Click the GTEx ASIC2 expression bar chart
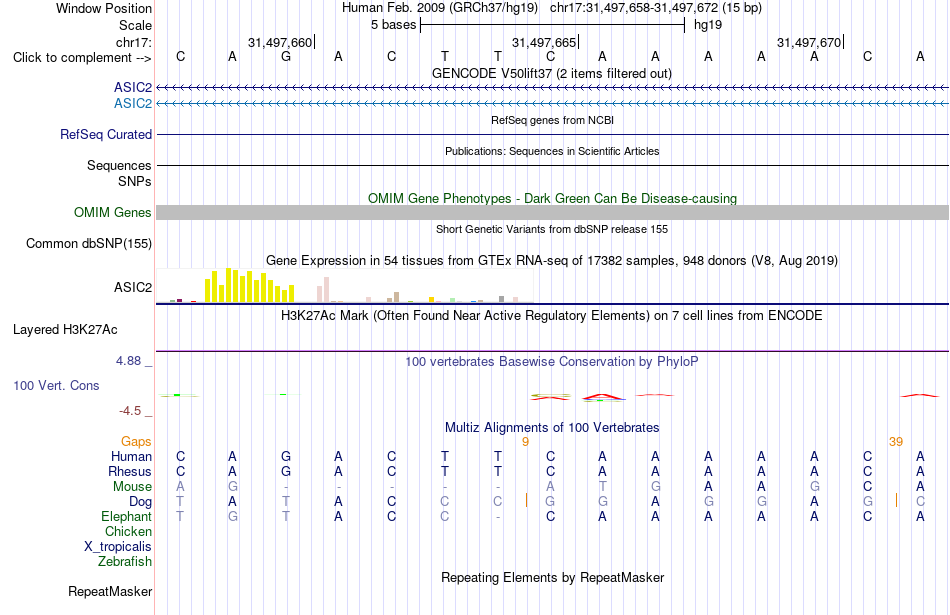This screenshot has height=615, width=950. tap(345, 285)
